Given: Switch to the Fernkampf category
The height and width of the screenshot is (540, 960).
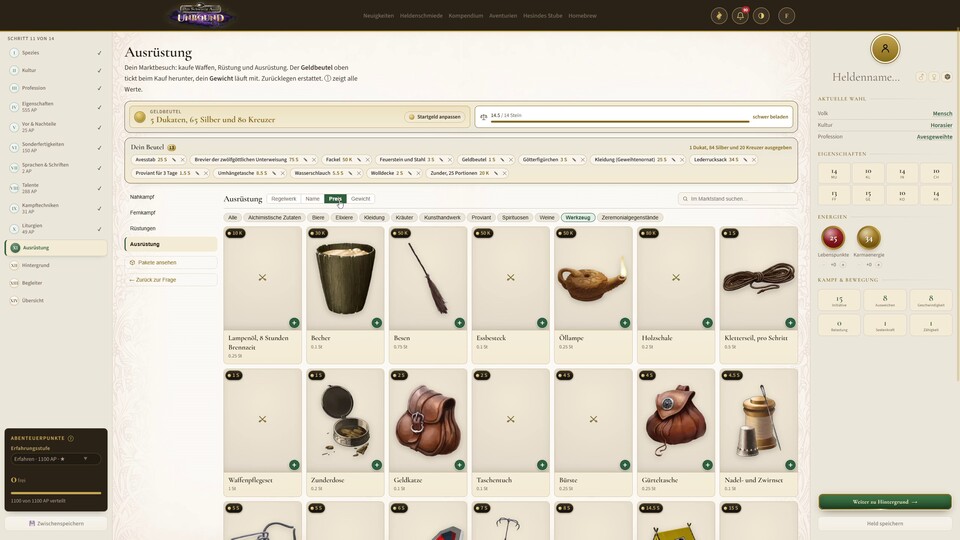Looking at the screenshot, I should point(170,212).
